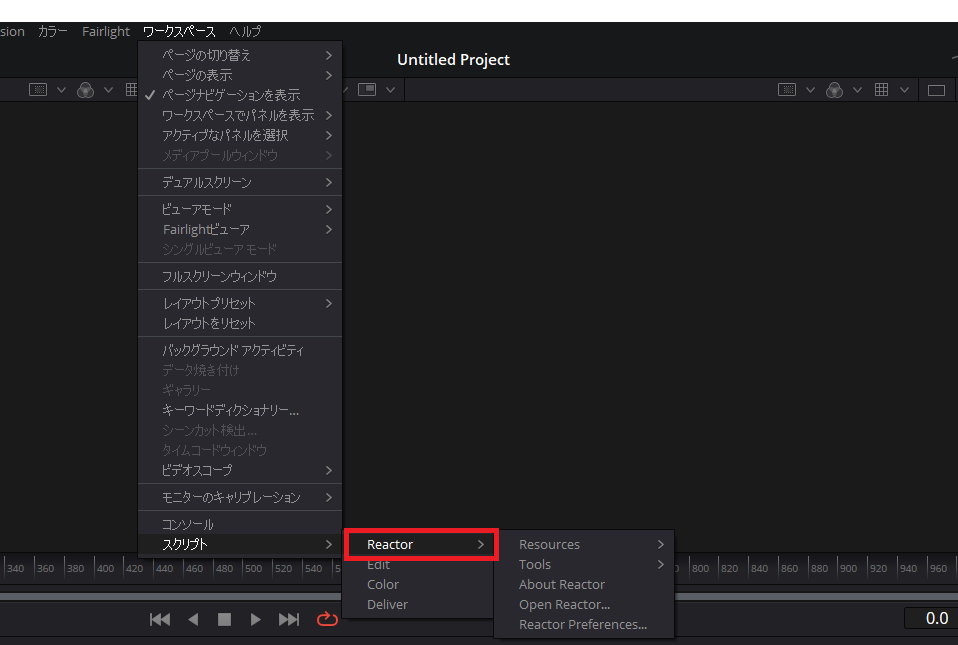Screen dimensions: 958x645
Task: Click the right viewer's color channel circles icon
Action: pyautogui.click(x=835, y=90)
